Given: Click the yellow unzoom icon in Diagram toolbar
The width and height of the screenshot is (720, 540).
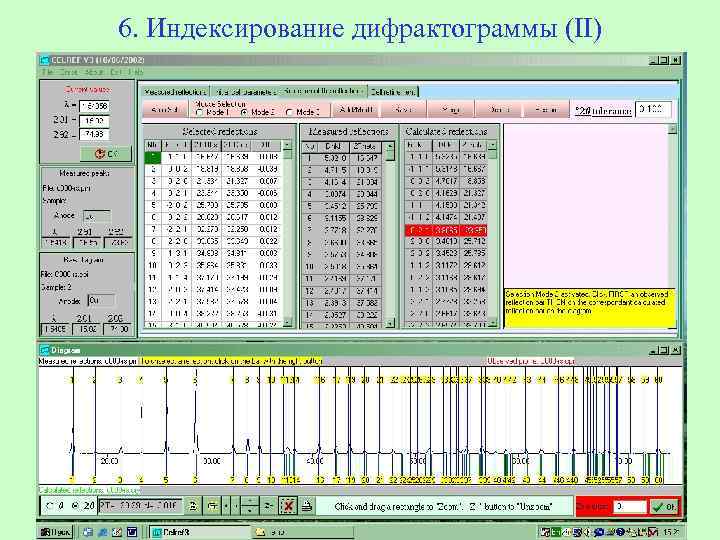Looking at the screenshot, I should [213, 506].
